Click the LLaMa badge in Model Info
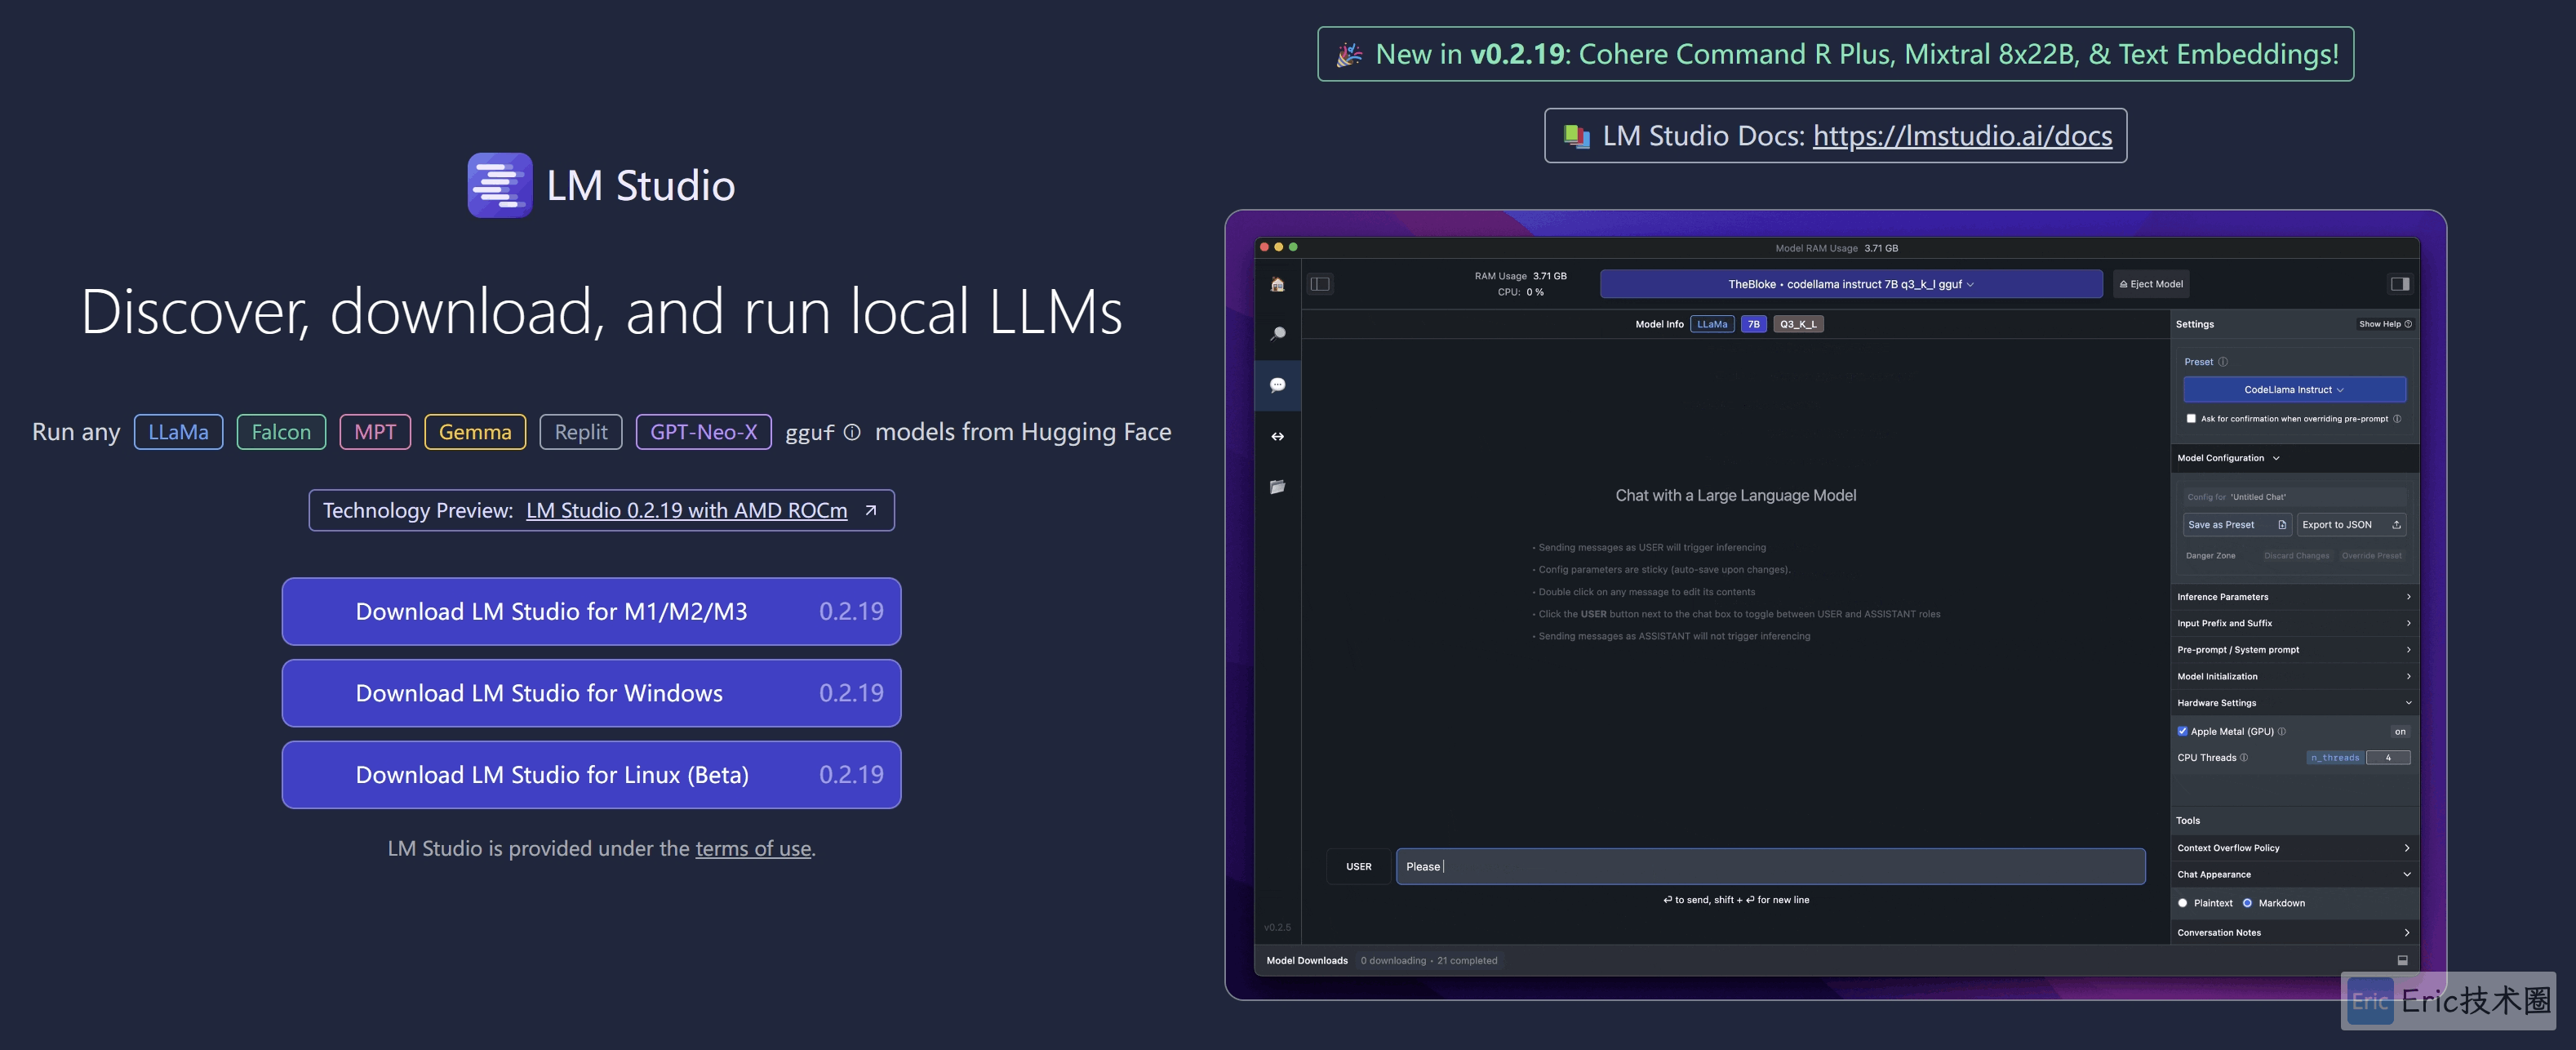Viewport: 2576px width, 1050px height. (x=1712, y=324)
